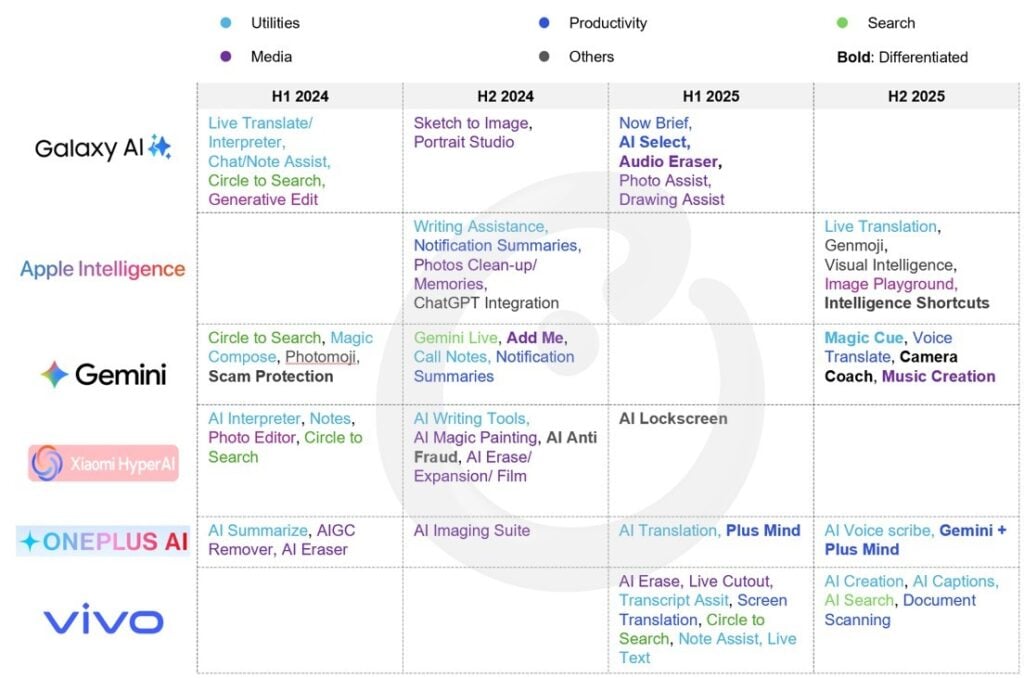The height and width of the screenshot is (678, 1024).
Task: Click the ChatGPT Integration entry
Action: coord(486,303)
